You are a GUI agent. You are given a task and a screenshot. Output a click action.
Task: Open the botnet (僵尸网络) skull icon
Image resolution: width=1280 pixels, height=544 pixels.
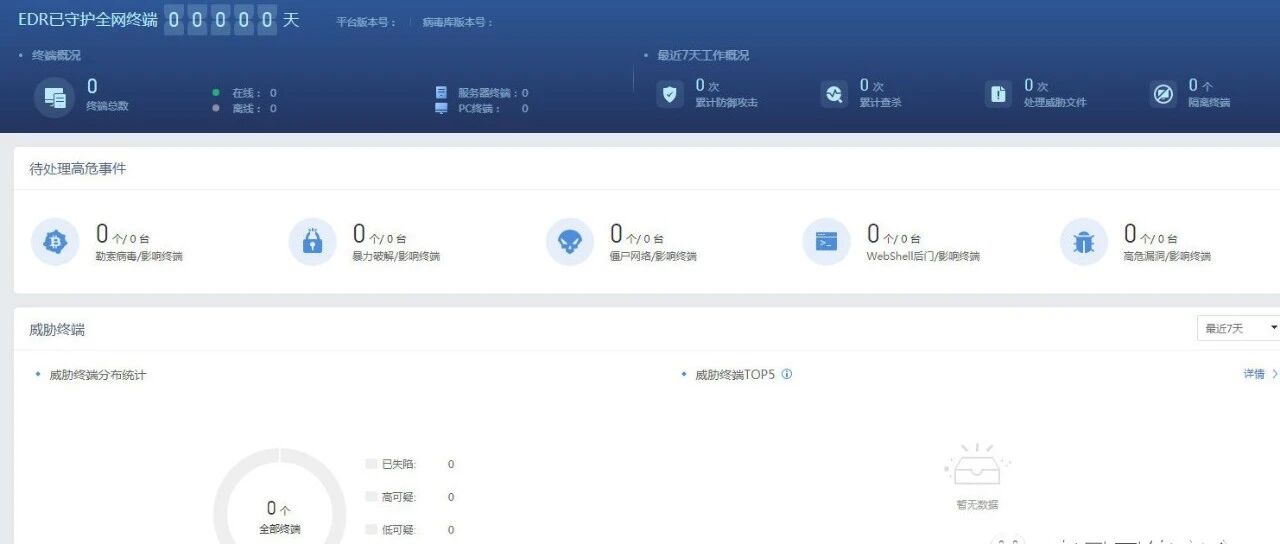[x=569, y=242]
